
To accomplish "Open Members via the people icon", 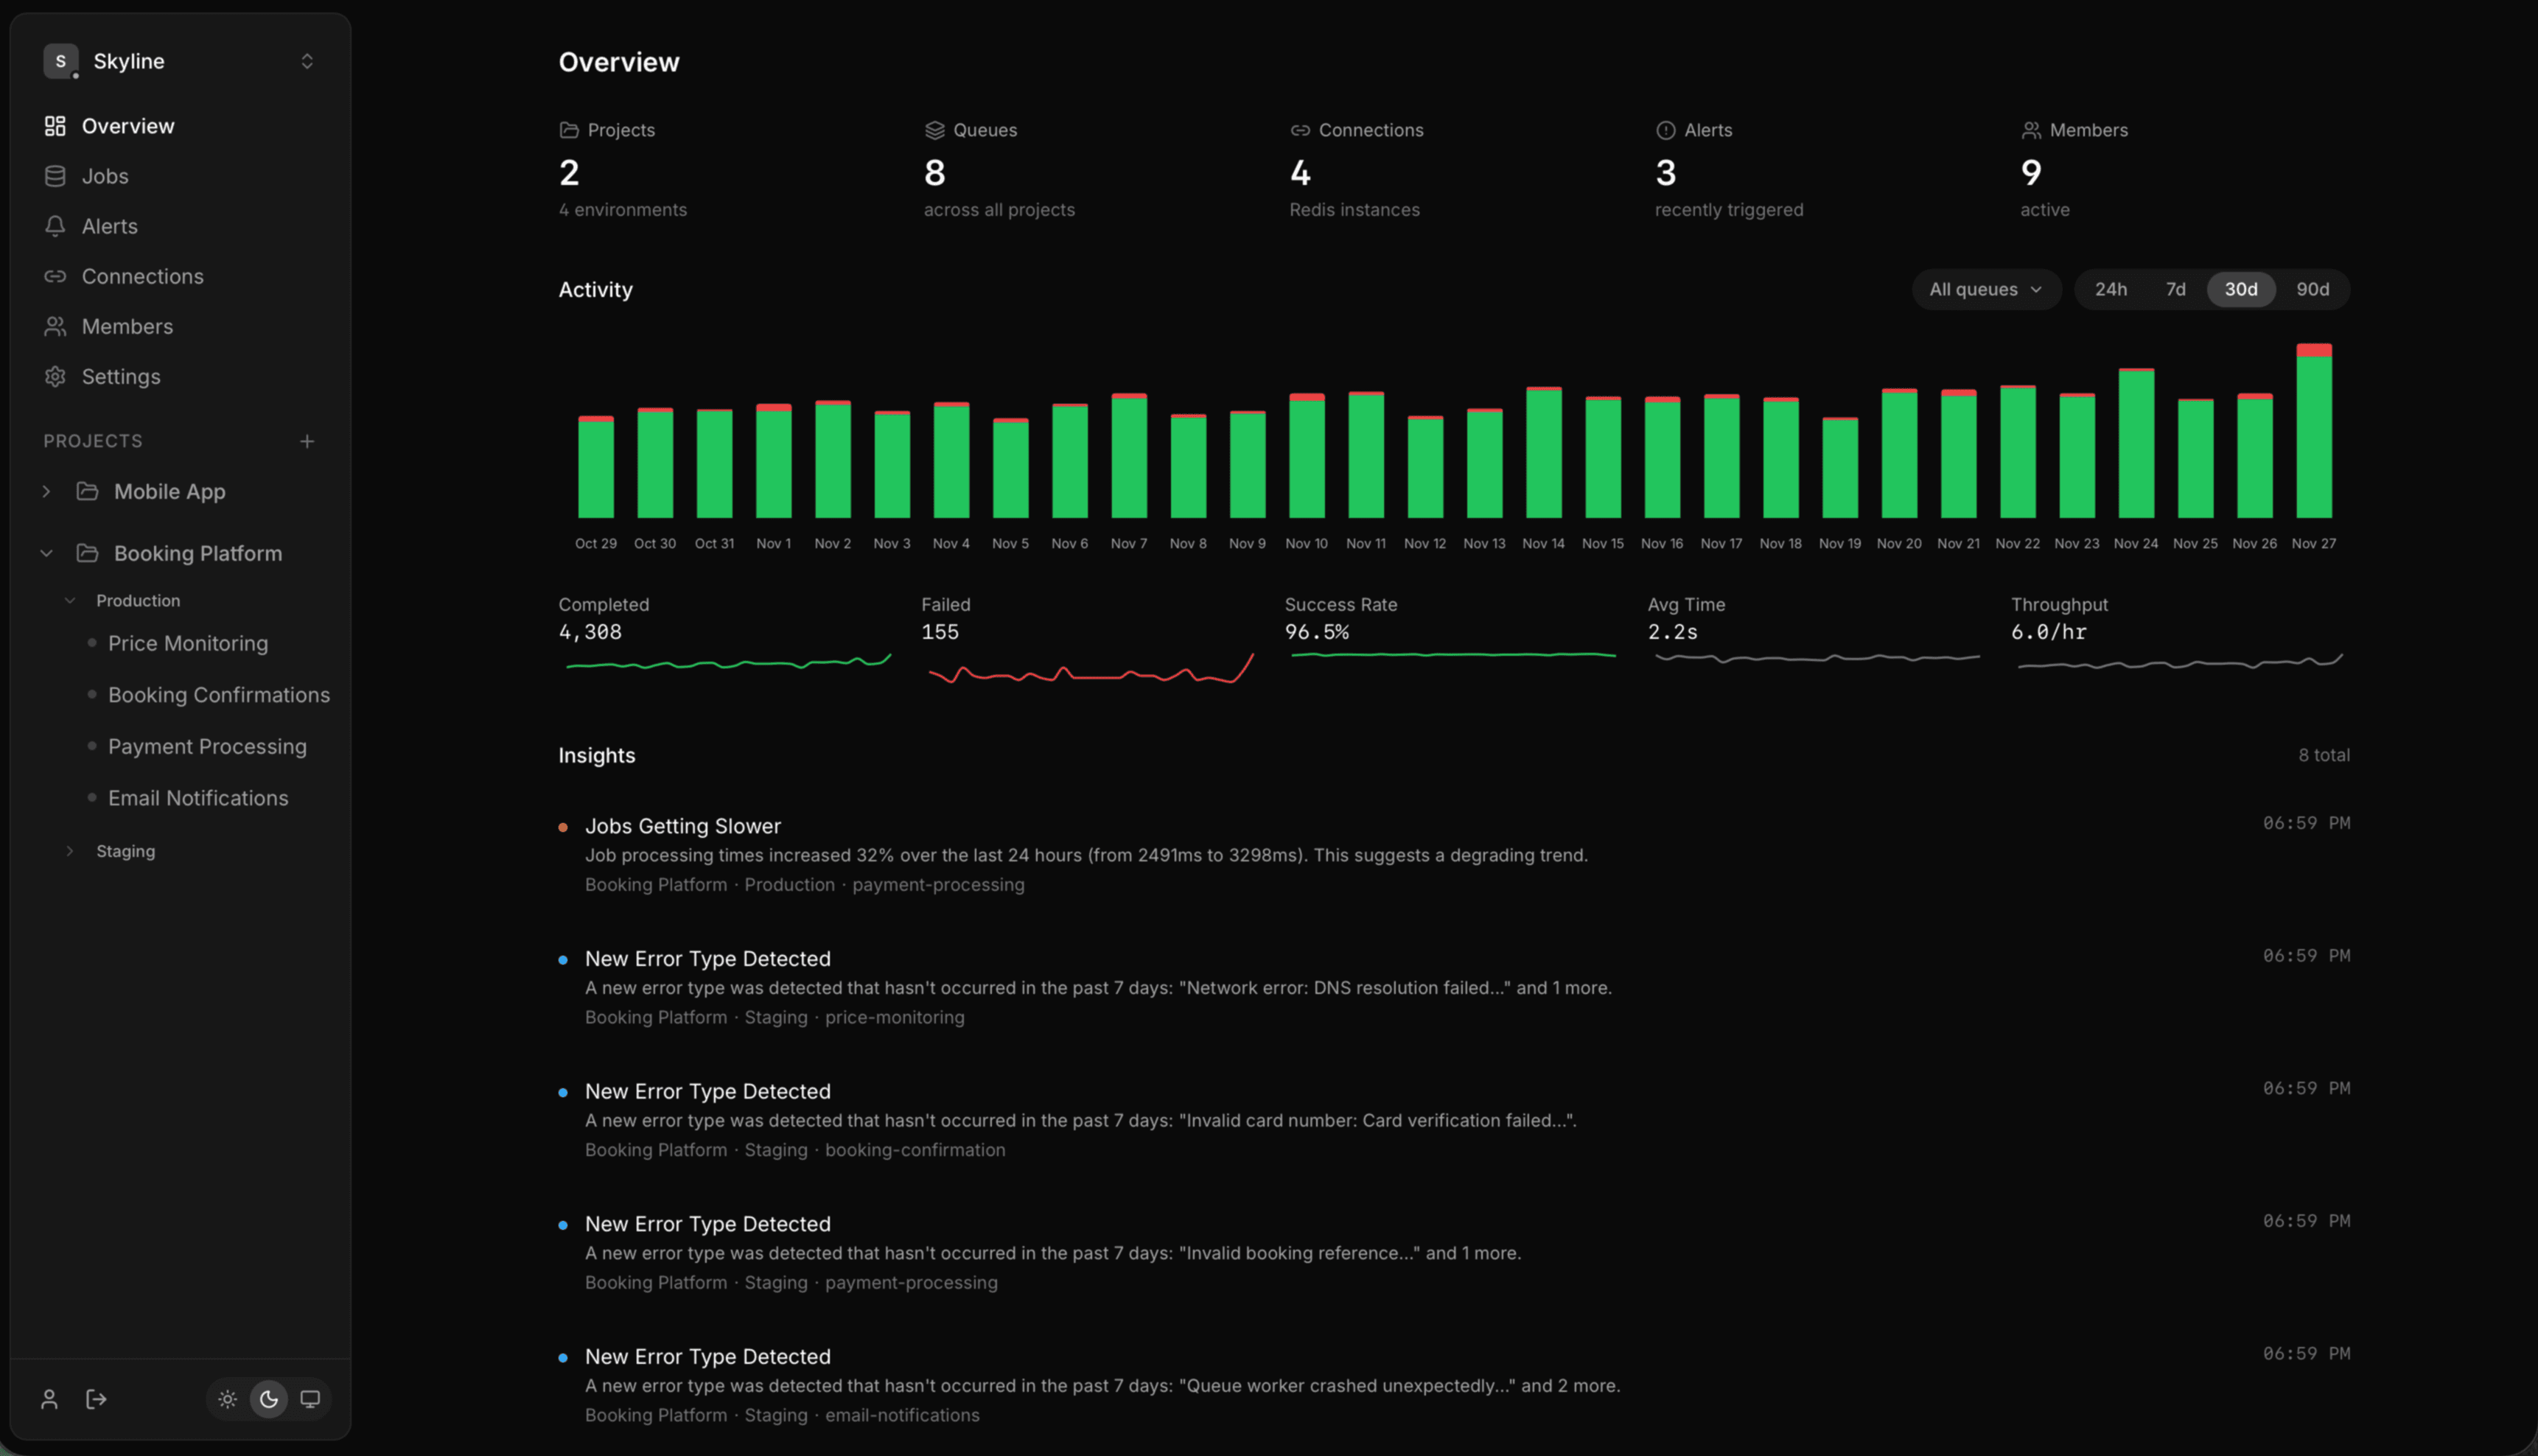I will [55, 326].
